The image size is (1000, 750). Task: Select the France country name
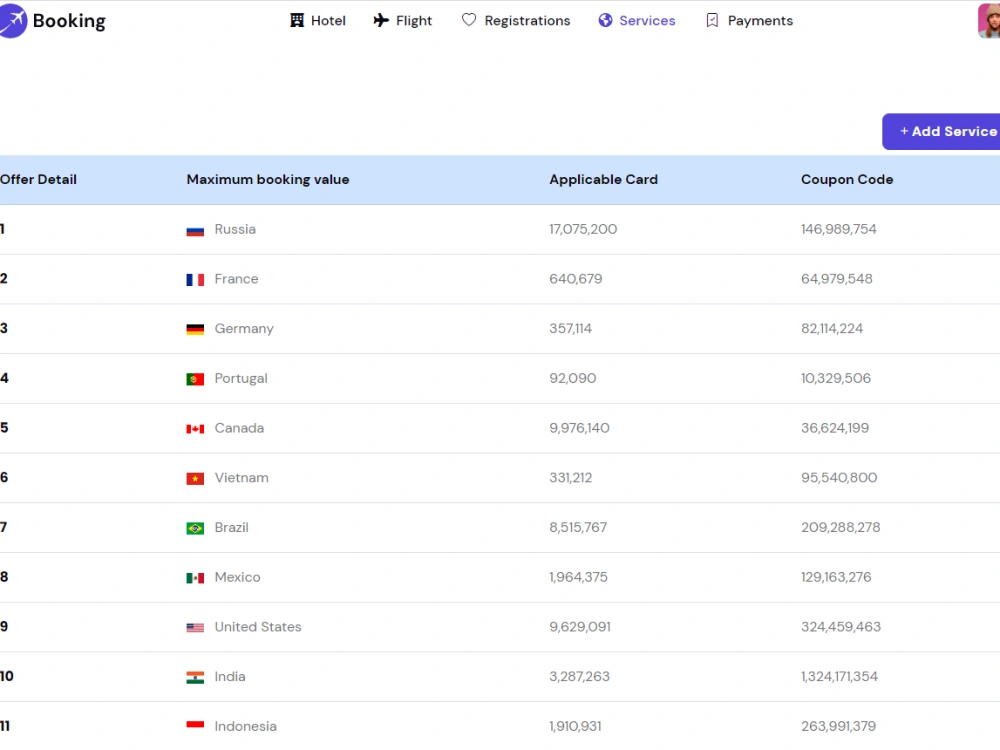pos(236,279)
